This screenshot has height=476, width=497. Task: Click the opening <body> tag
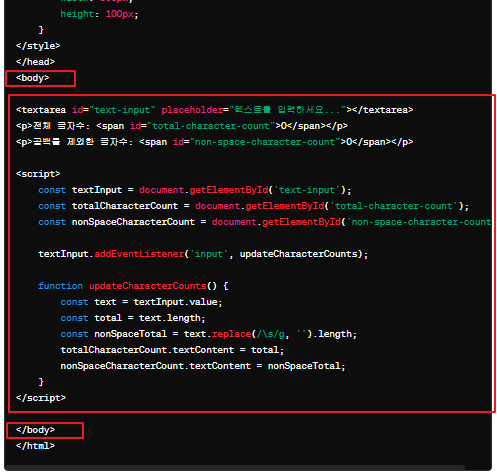(33, 78)
